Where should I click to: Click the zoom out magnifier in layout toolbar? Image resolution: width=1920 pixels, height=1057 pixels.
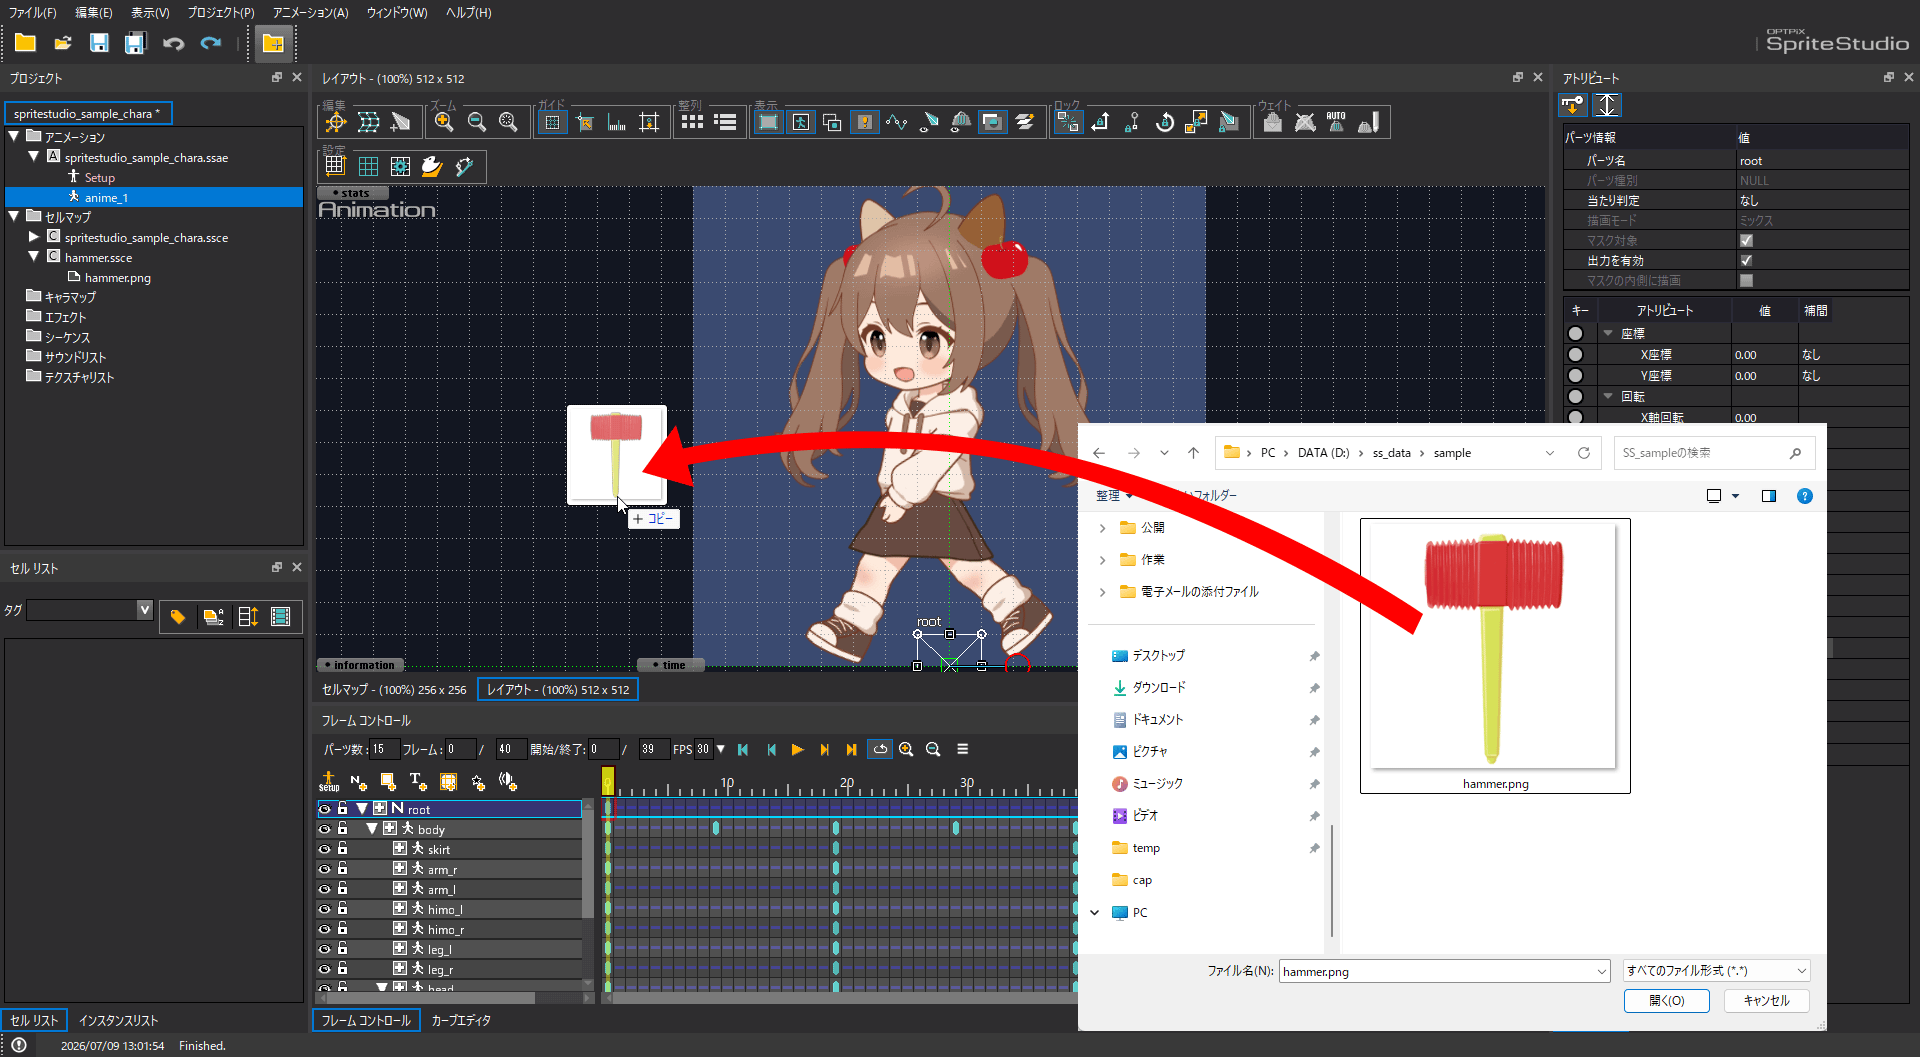pos(477,122)
